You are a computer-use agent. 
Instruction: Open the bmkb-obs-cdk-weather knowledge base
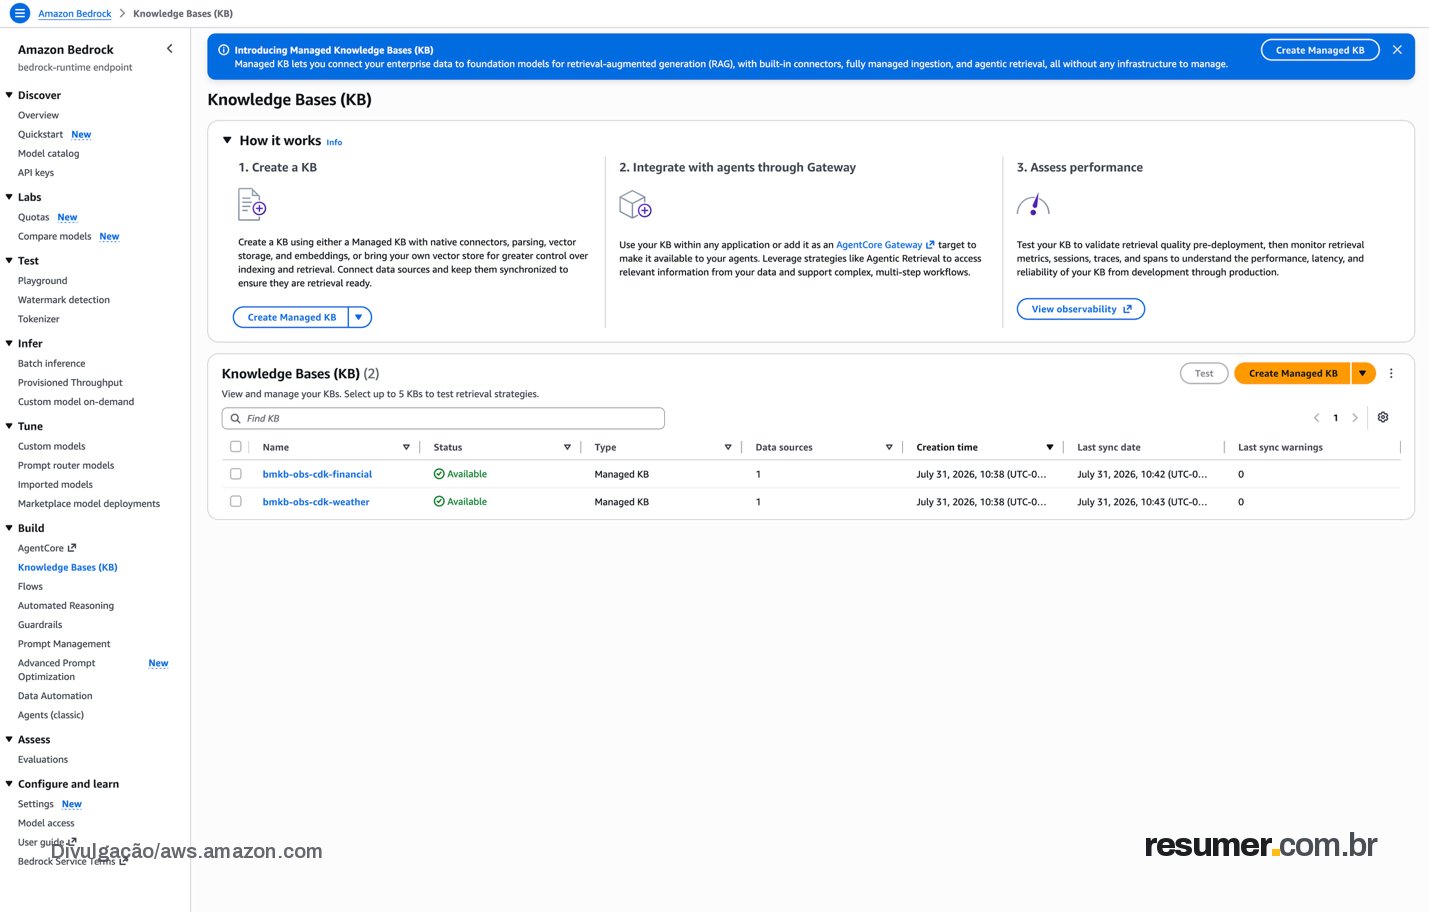(316, 502)
